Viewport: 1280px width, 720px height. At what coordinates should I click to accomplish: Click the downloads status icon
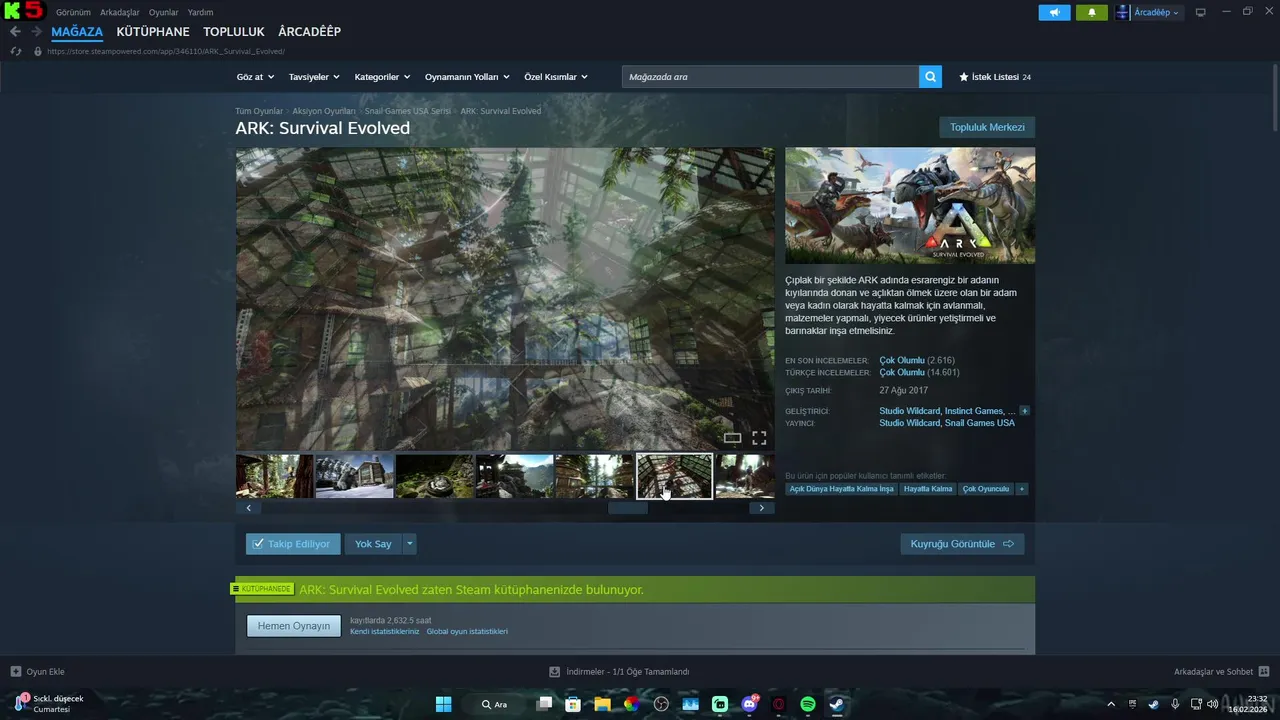coord(555,672)
